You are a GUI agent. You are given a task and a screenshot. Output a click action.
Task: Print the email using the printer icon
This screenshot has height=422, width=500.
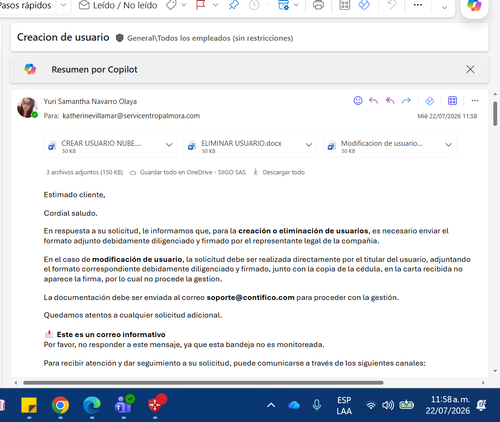[x=318, y=5]
